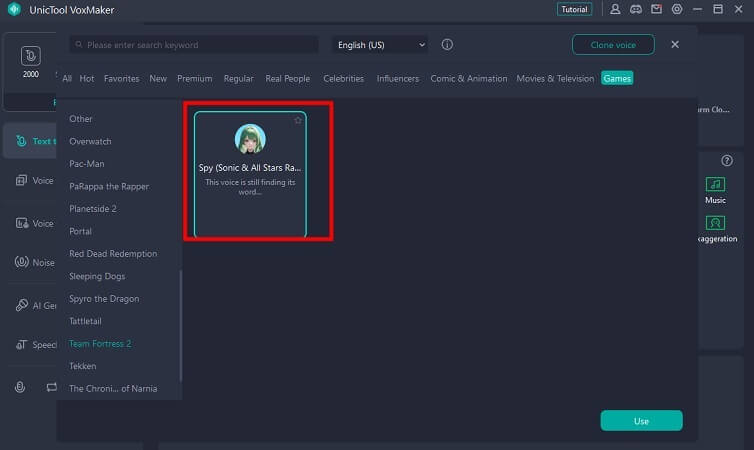Select Spyro the Dragon category
This screenshot has height=450, width=754.
coord(104,299)
